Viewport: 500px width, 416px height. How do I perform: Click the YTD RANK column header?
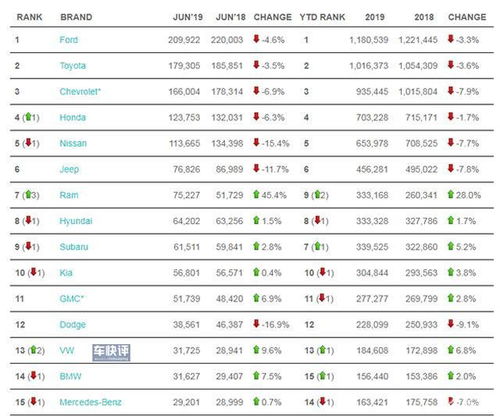(x=322, y=17)
